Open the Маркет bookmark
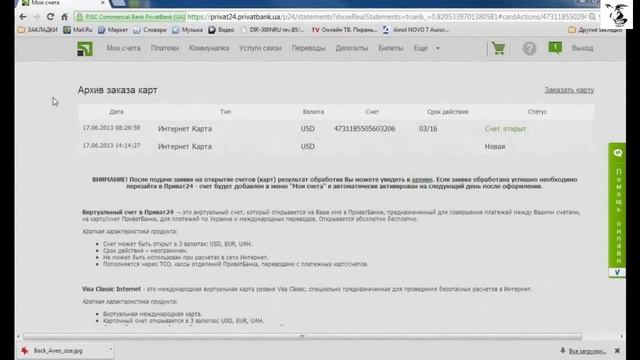Viewport: 640px width, 360px height. click(113, 30)
